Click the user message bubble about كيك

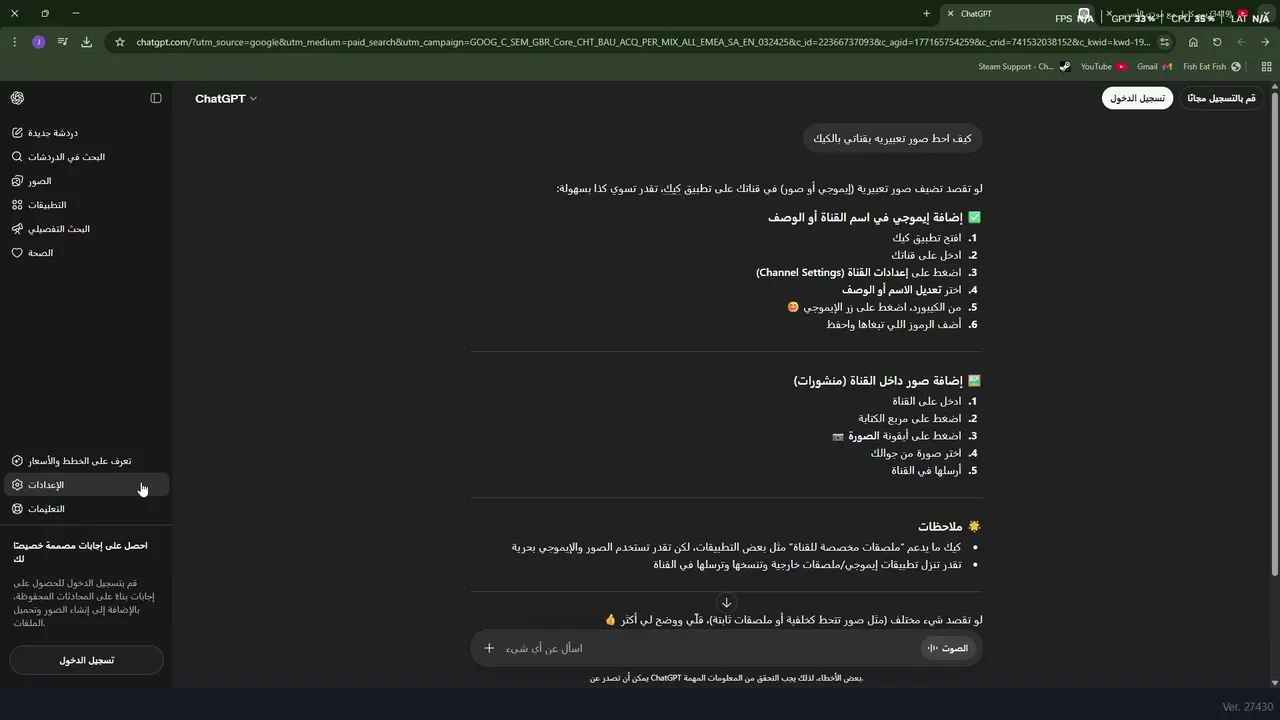[x=892, y=138]
